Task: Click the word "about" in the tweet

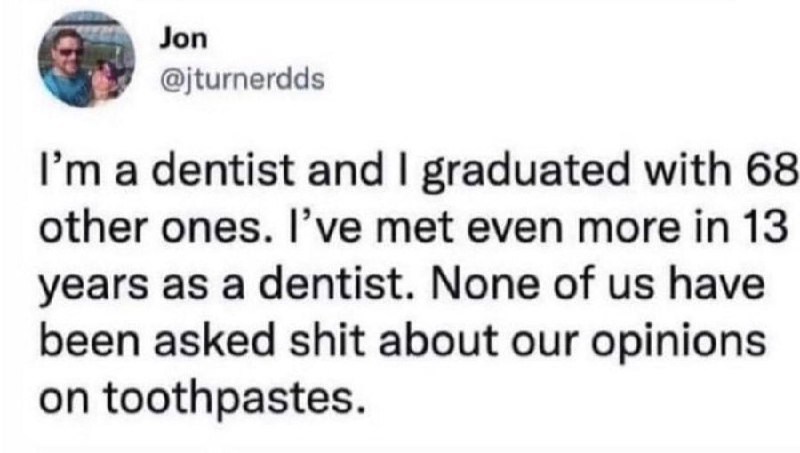Action: click(x=439, y=339)
